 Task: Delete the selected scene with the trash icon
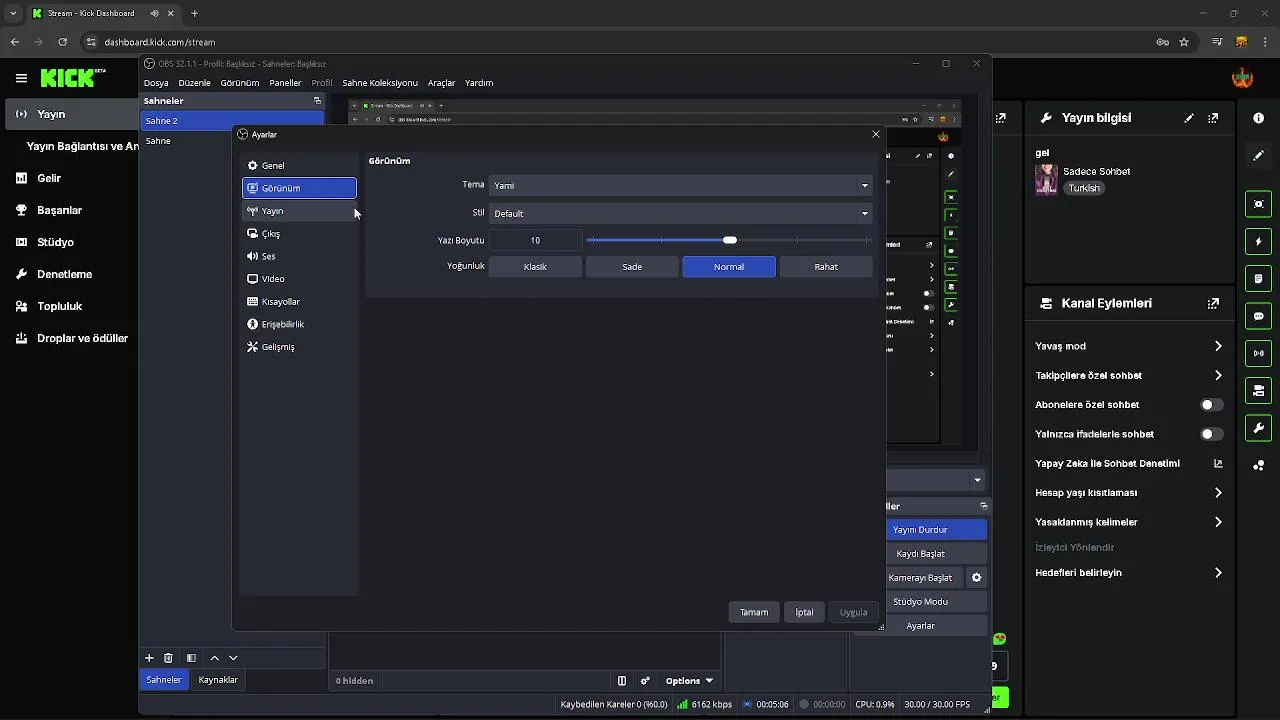pos(168,658)
